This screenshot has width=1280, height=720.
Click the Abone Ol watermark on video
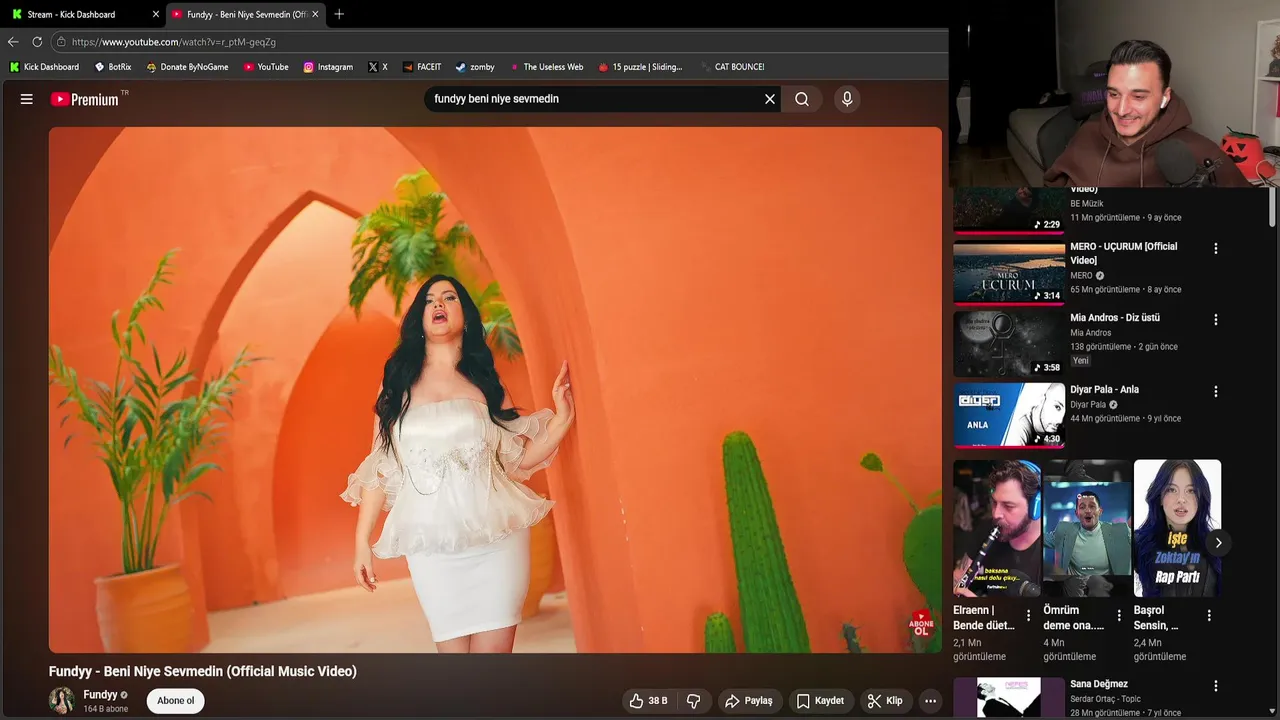pyautogui.click(x=921, y=625)
